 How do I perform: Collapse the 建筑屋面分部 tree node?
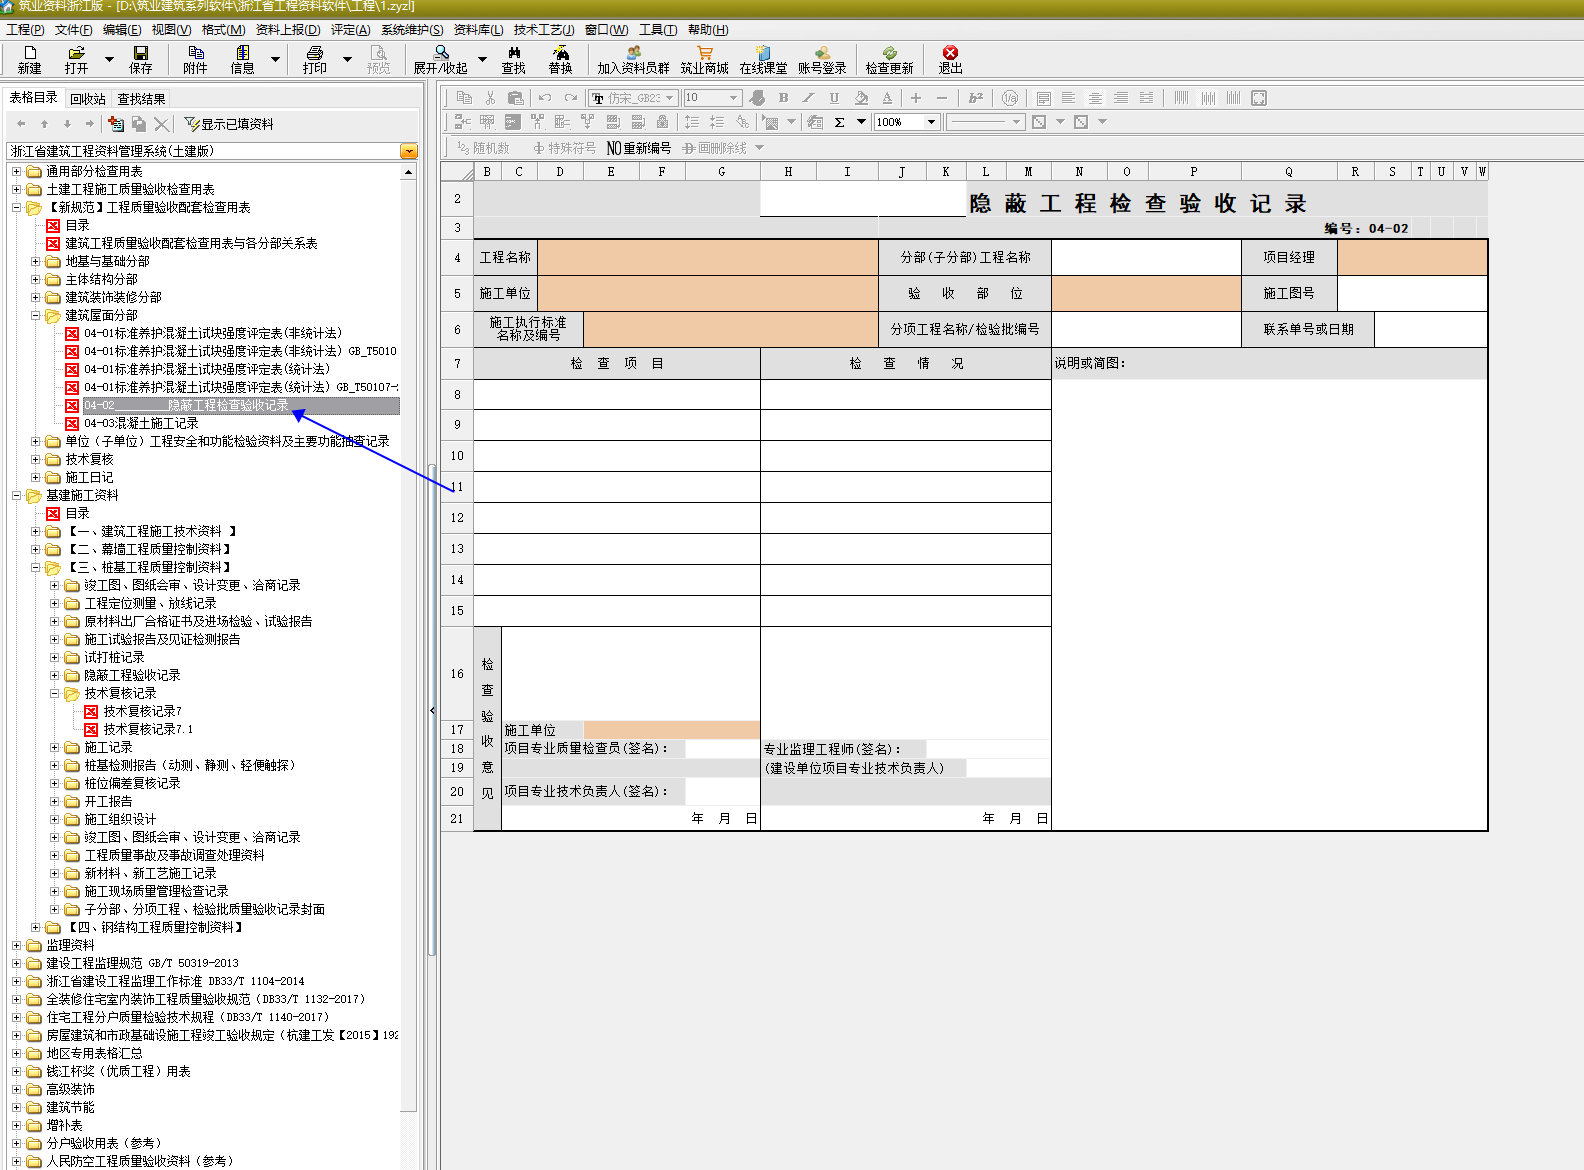tap(35, 316)
